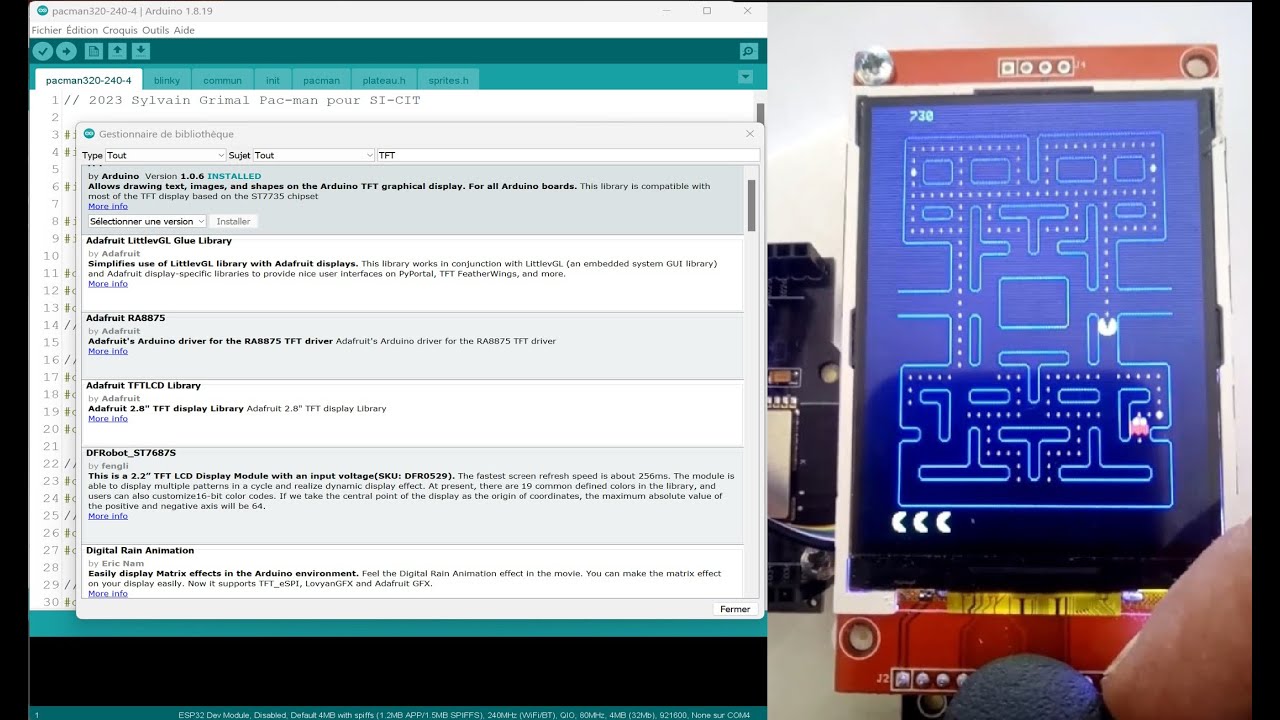Open More info for Digital Rain Animation
Image resolution: width=1280 pixels, height=720 pixels.
[x=108, y=594]
